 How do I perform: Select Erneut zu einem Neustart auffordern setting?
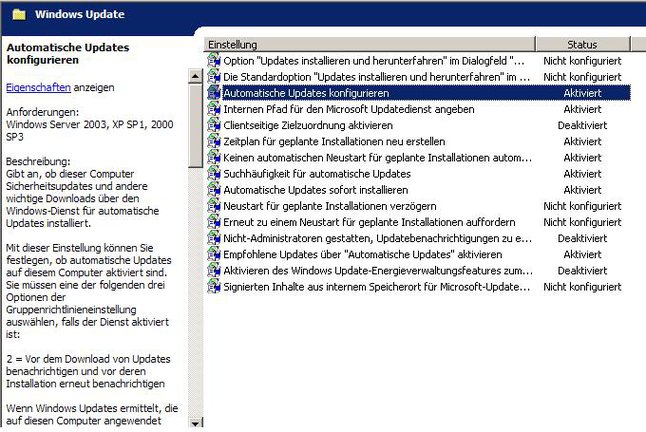point(369,222)
